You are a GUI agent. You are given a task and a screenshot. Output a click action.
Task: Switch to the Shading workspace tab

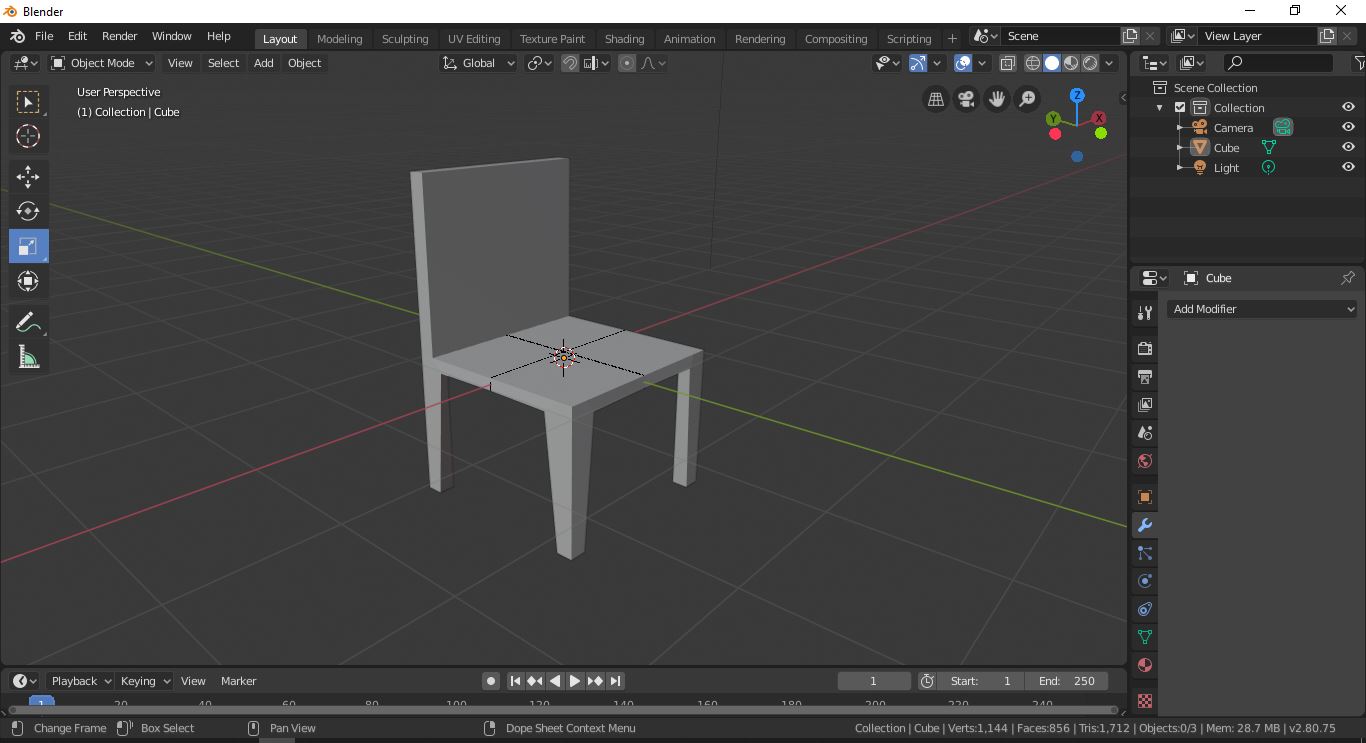pyautogui.click(x=624, y=38)
